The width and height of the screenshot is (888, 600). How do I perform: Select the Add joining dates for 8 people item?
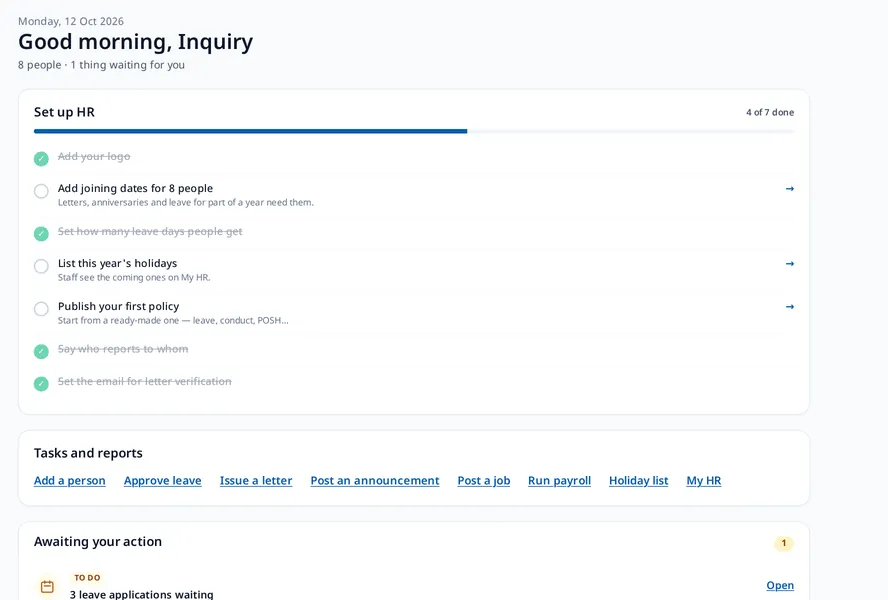[414, 194]
